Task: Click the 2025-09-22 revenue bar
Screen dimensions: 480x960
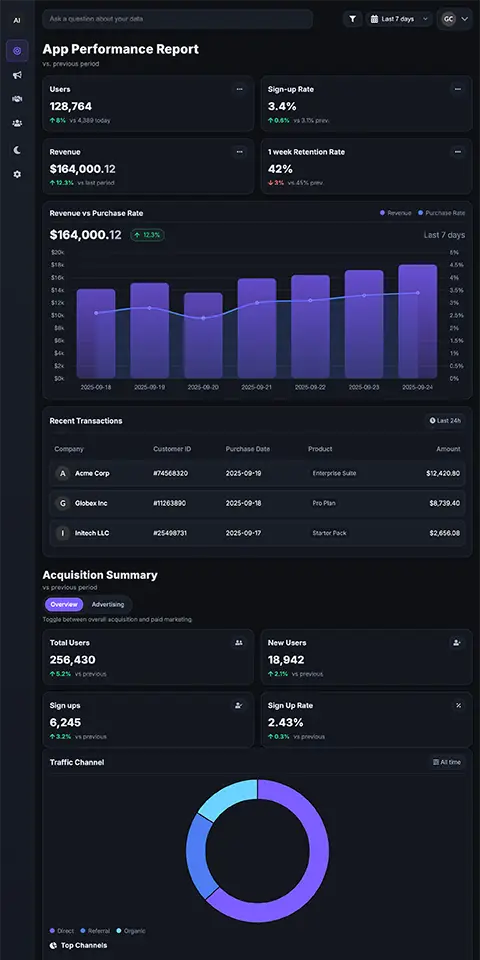Action: pyautogui.click(x=310, y=327)
